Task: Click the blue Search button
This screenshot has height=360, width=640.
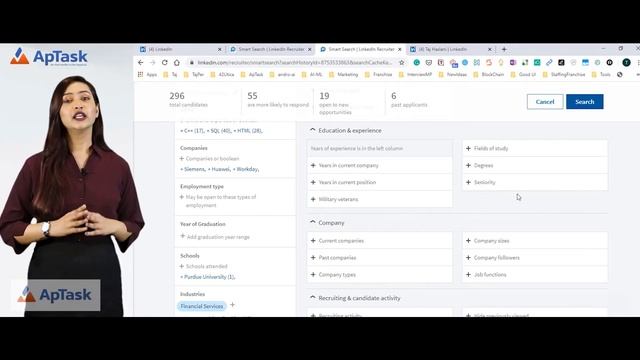Action: pyautogui.click(x=584, y=102)
